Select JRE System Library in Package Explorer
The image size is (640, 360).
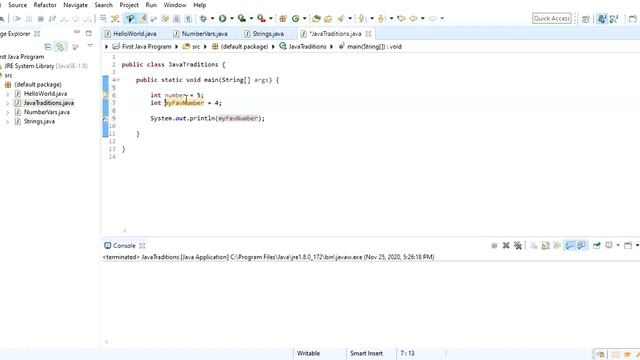click(x=46, y=66)
